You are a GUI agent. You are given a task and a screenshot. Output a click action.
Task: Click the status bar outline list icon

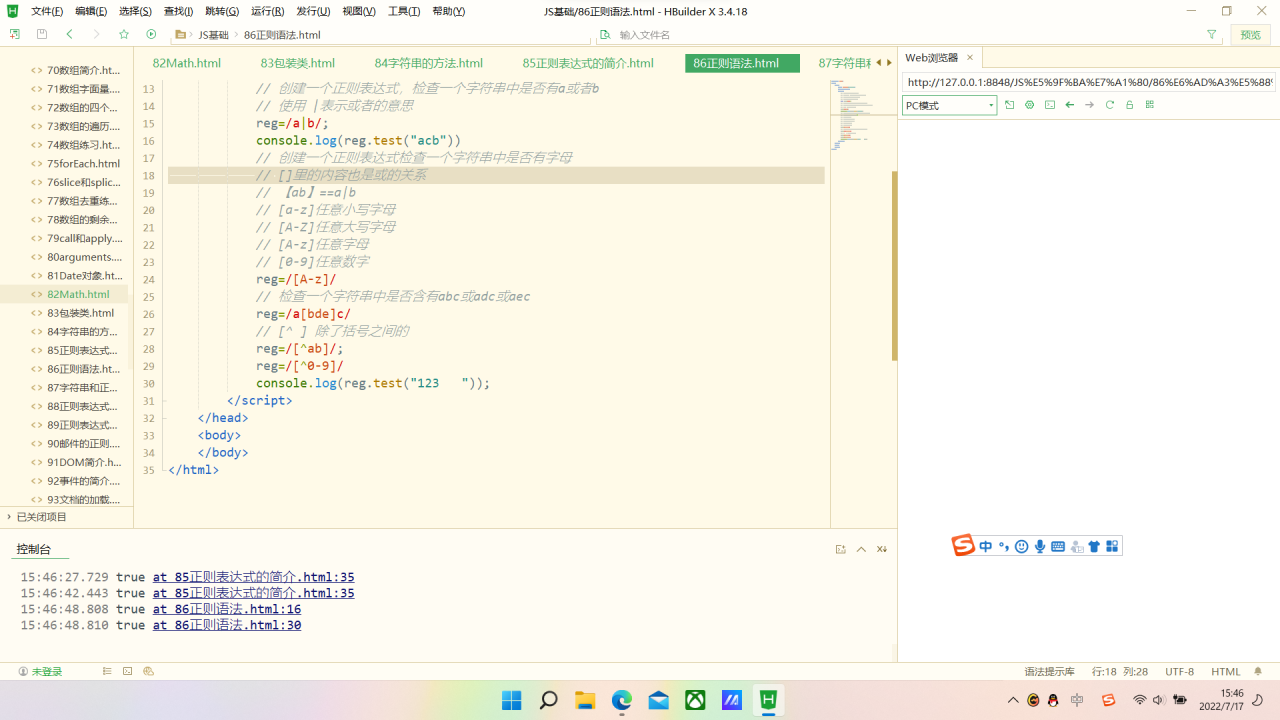pos(107,672)
